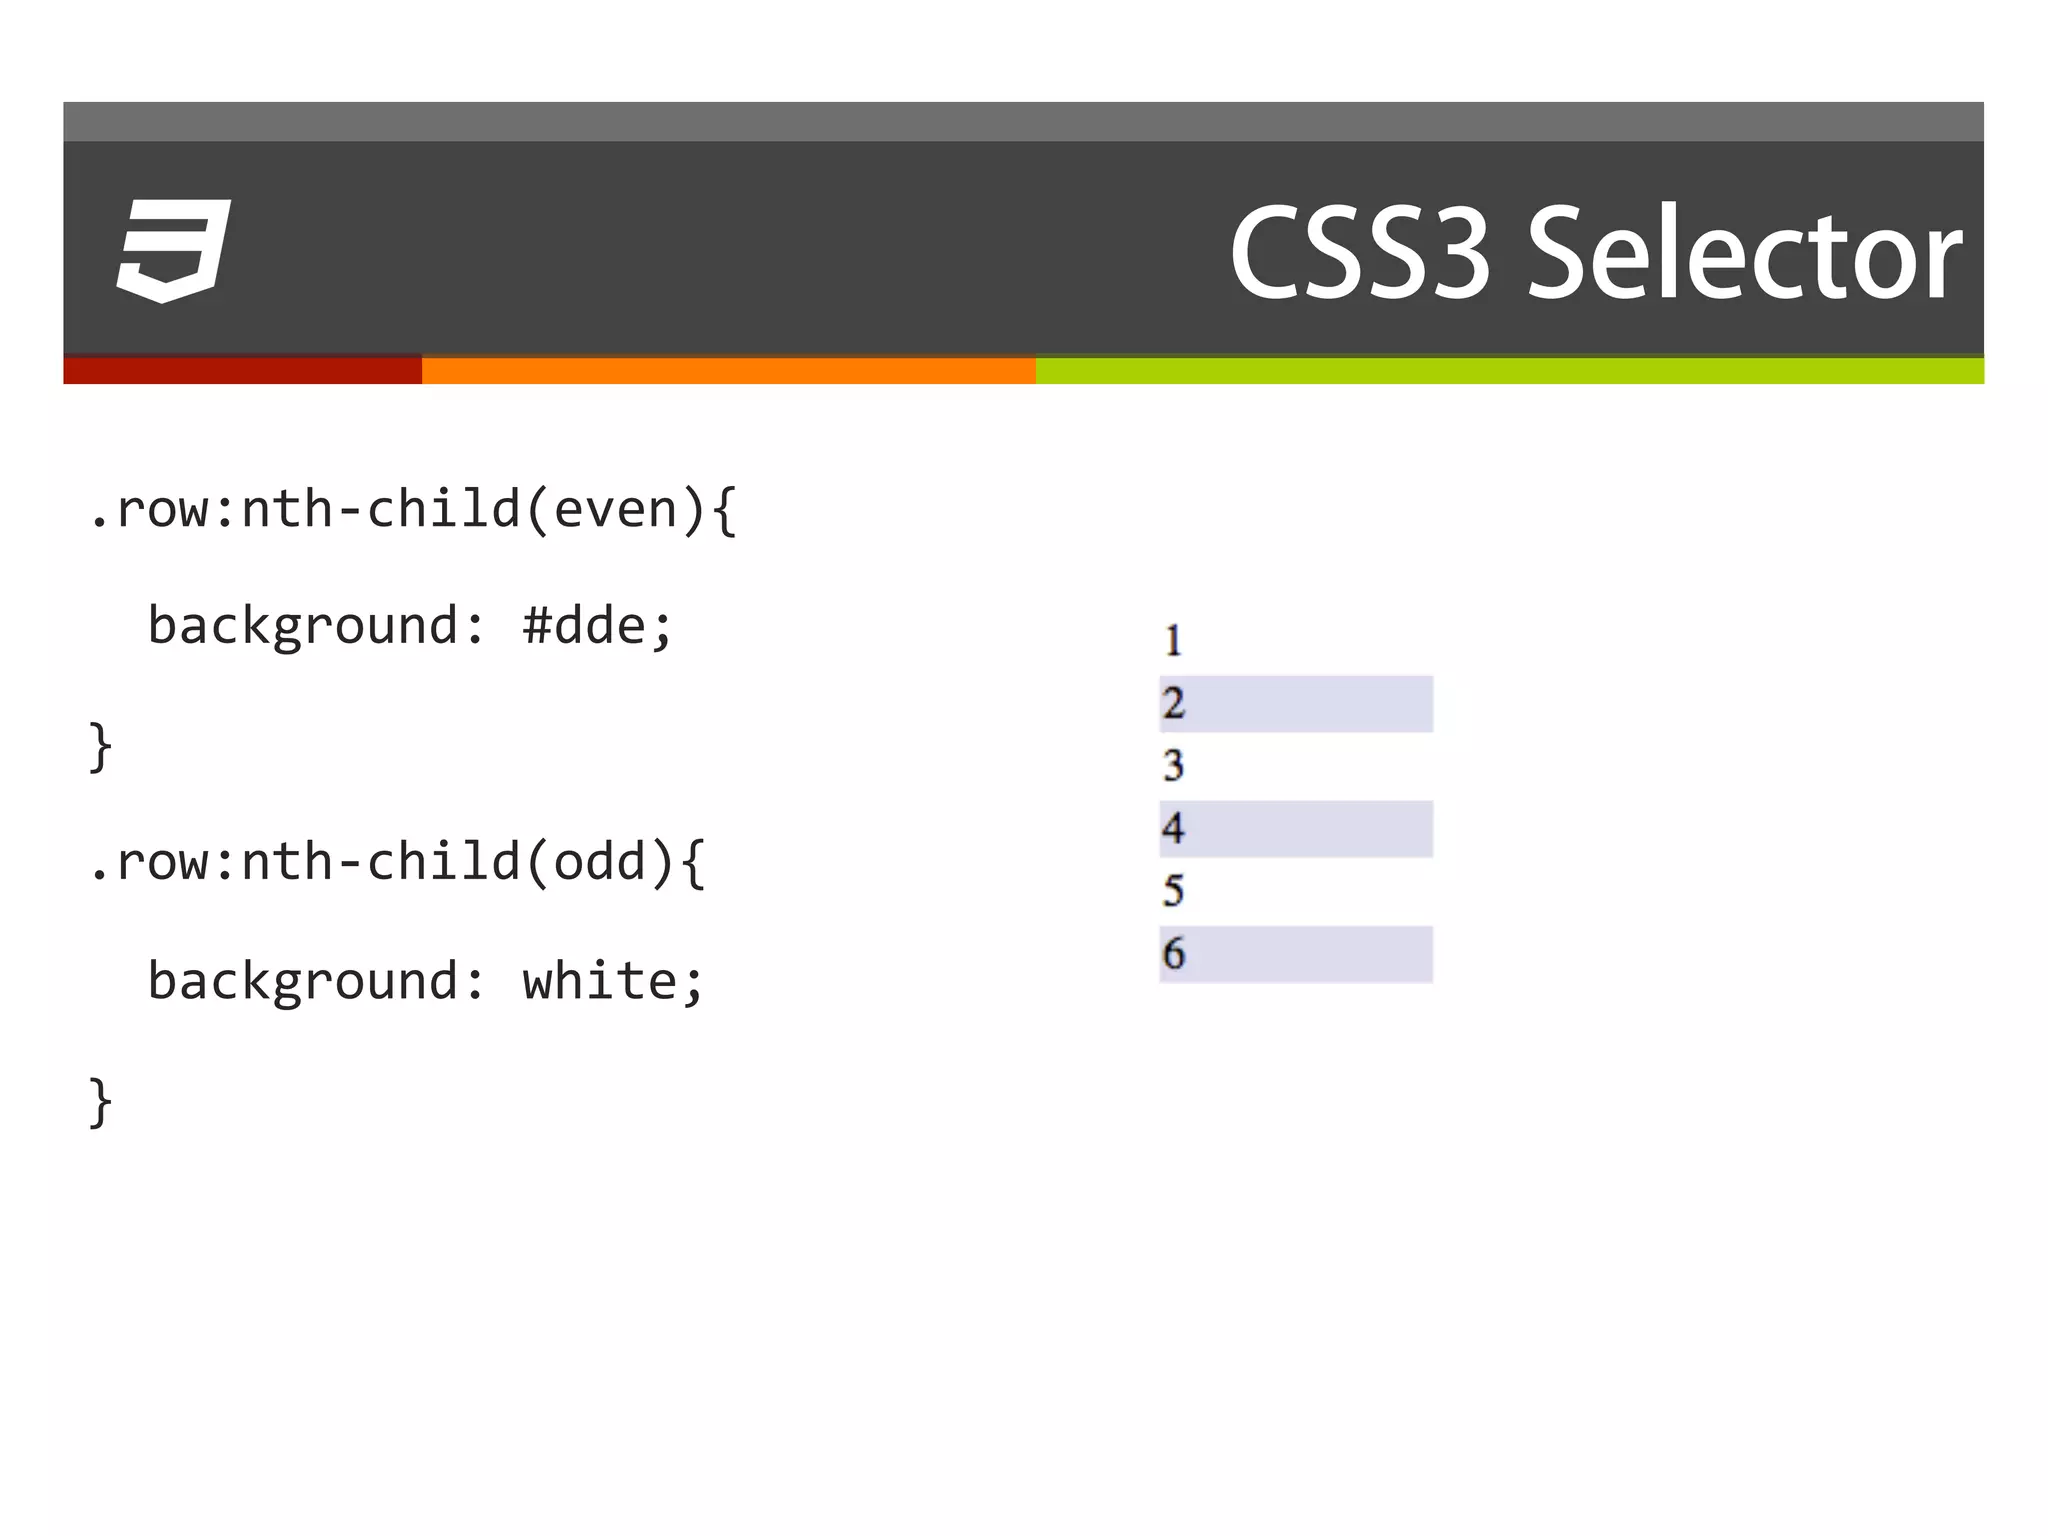Select row 3 in the example list

point(1295,766)
